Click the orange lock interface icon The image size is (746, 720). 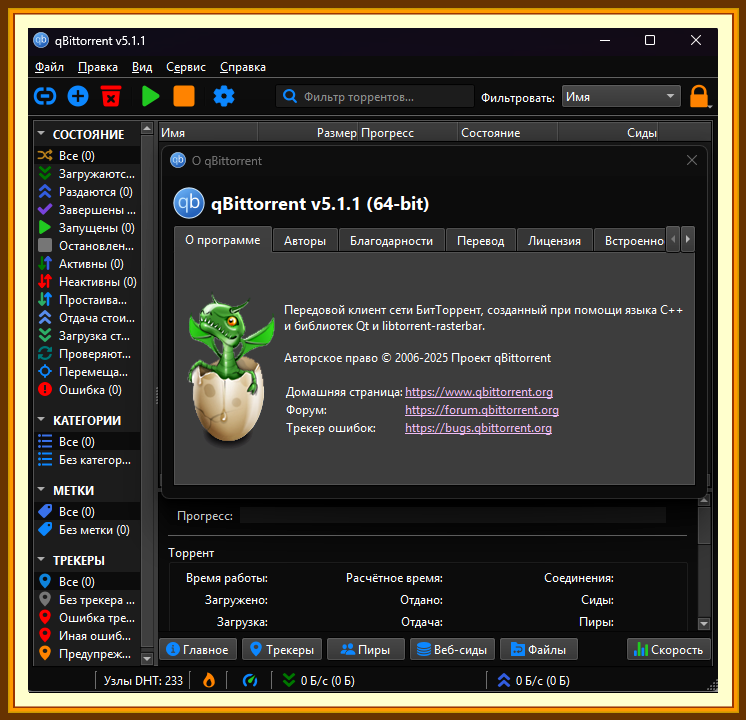coord(699,97)
